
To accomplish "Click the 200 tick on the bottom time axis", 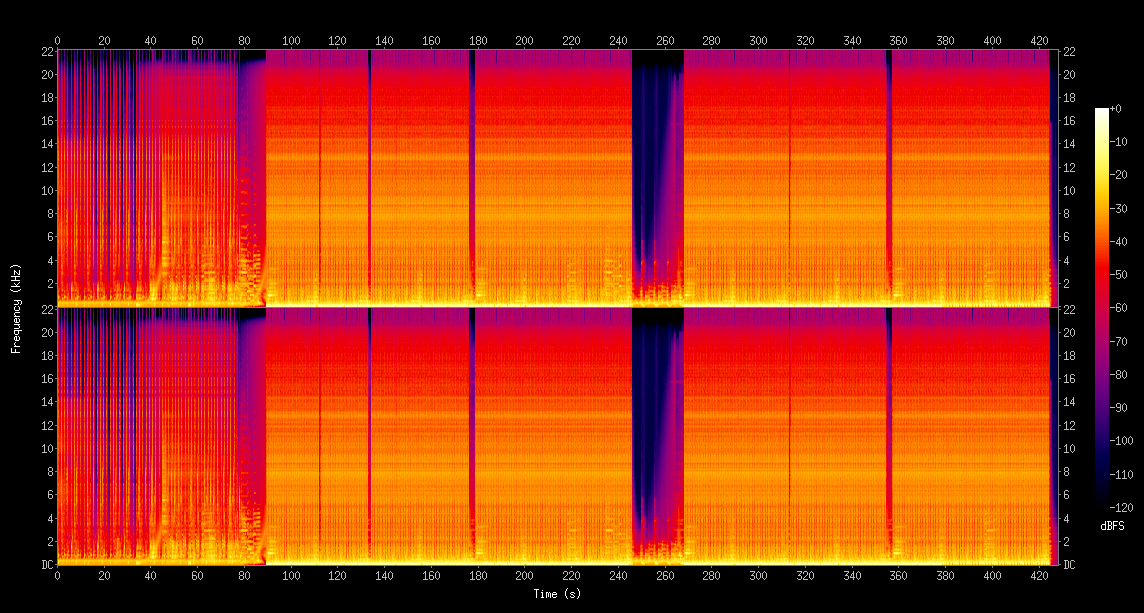I will coord(524,575).
